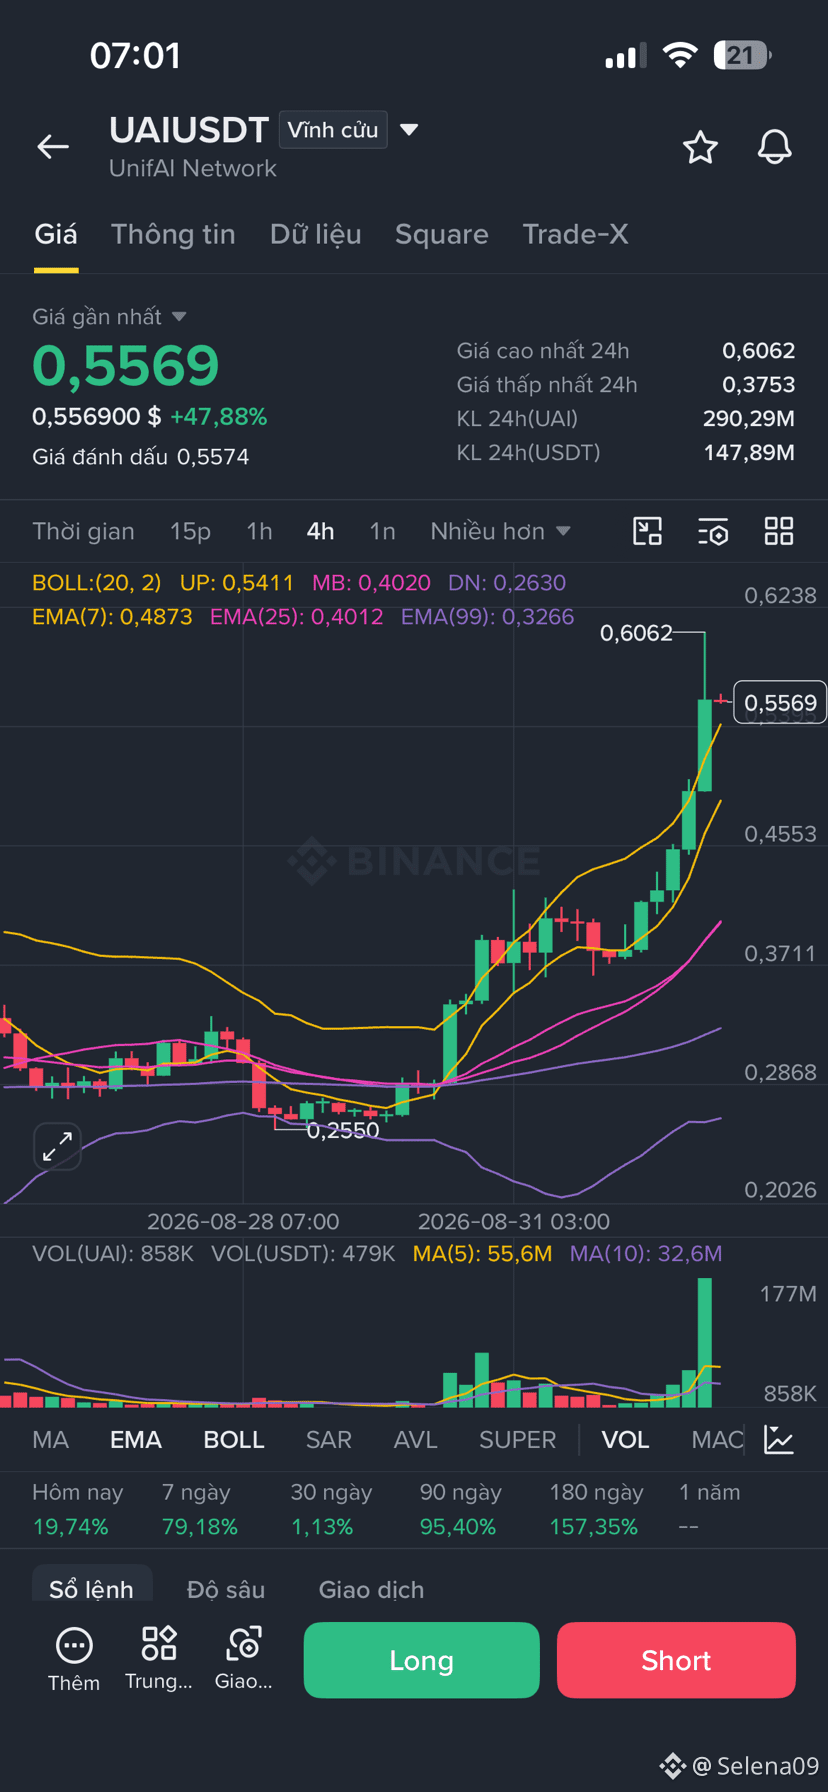Screen dimensions: 828x1792
Task: Toggle the SAR indicator on
Action: tap(329, 1440)
